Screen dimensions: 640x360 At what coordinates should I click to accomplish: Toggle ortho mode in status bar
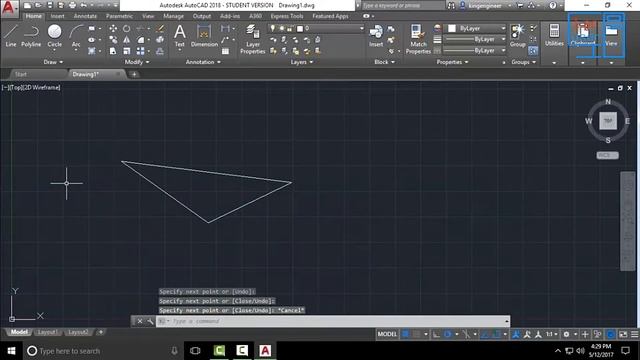[x=436, y=334]
